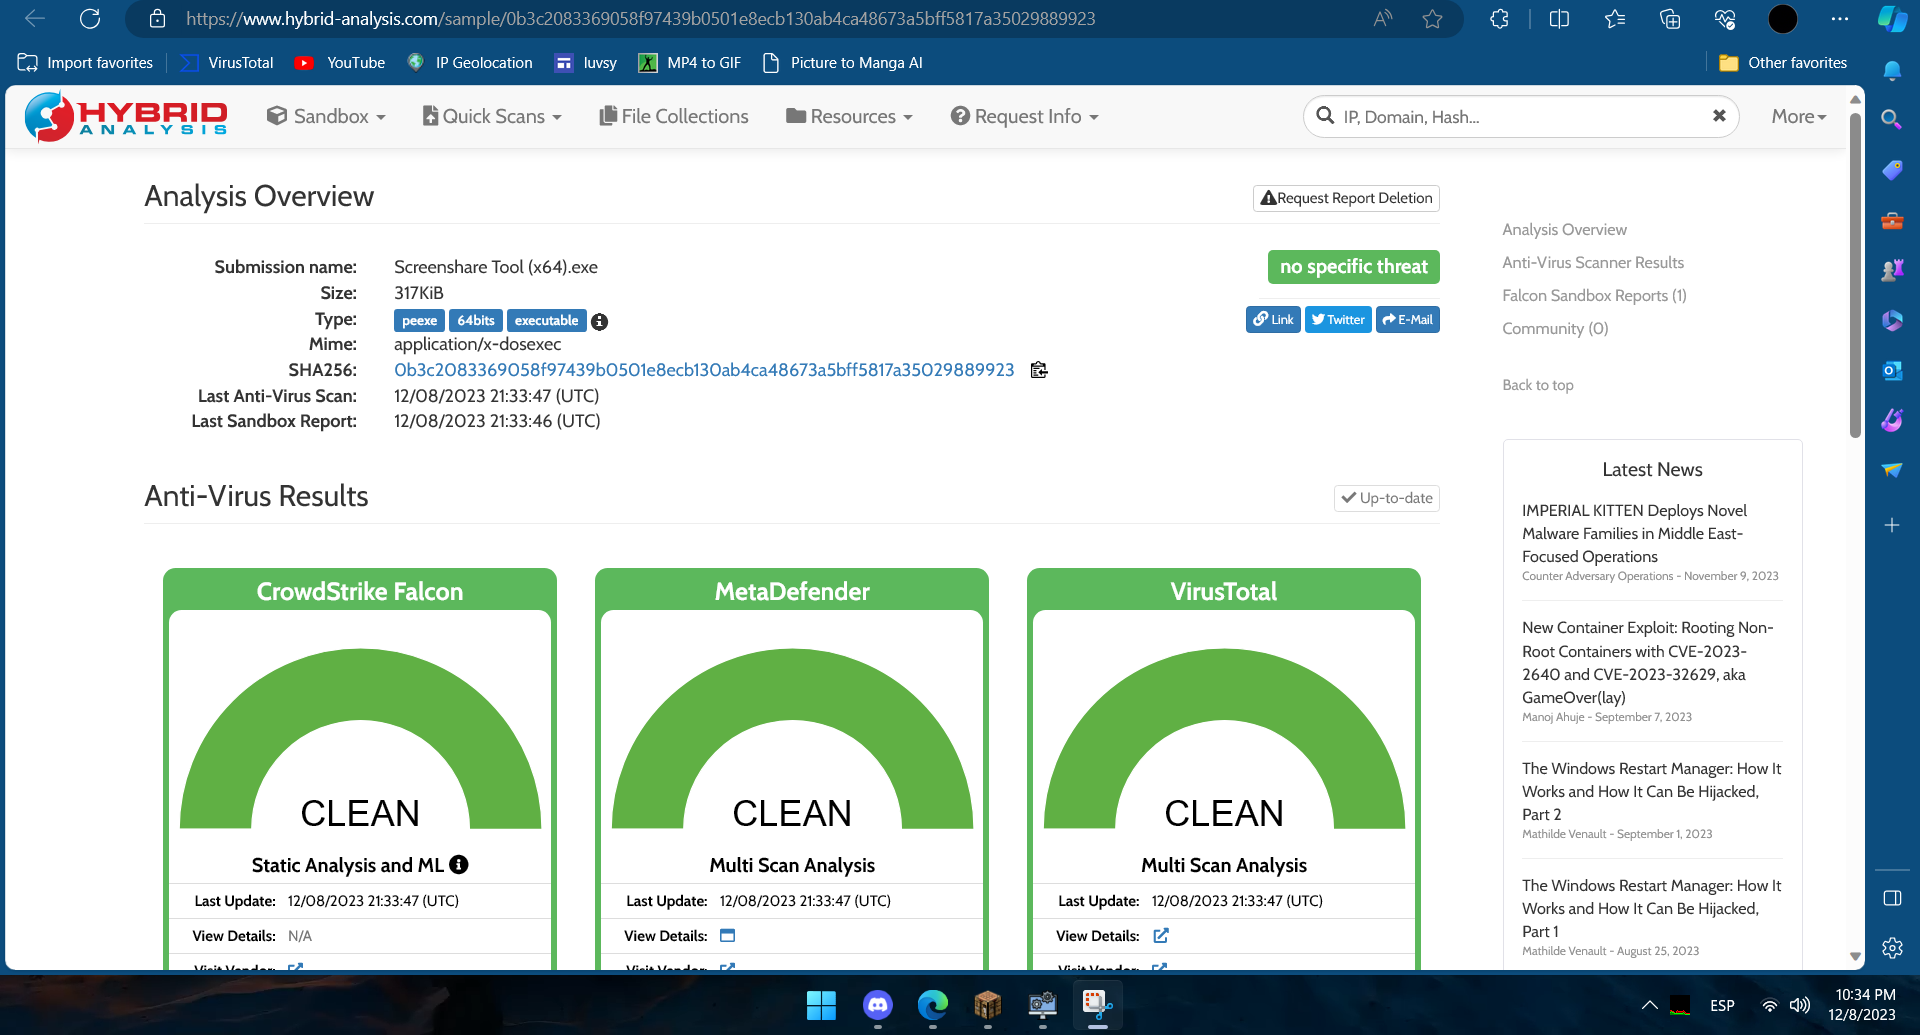The width and height of the screenshot is (1920, 1035).
Task: Click the Read aloud icon in address bar
Action: (x=1383, y=19)
